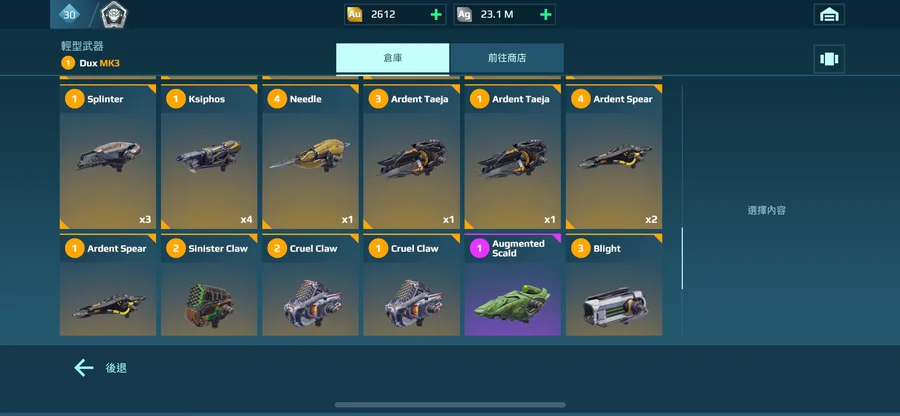Add gold with the Au plus button
Screen dimensions: 900x416
[x=436, y=14]
